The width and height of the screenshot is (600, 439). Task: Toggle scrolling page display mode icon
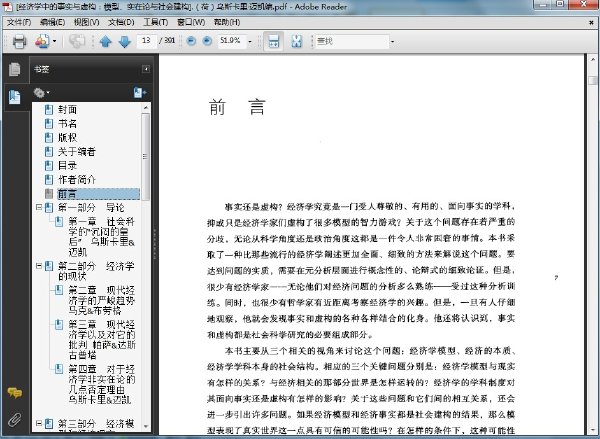click(x=274, y=41)
